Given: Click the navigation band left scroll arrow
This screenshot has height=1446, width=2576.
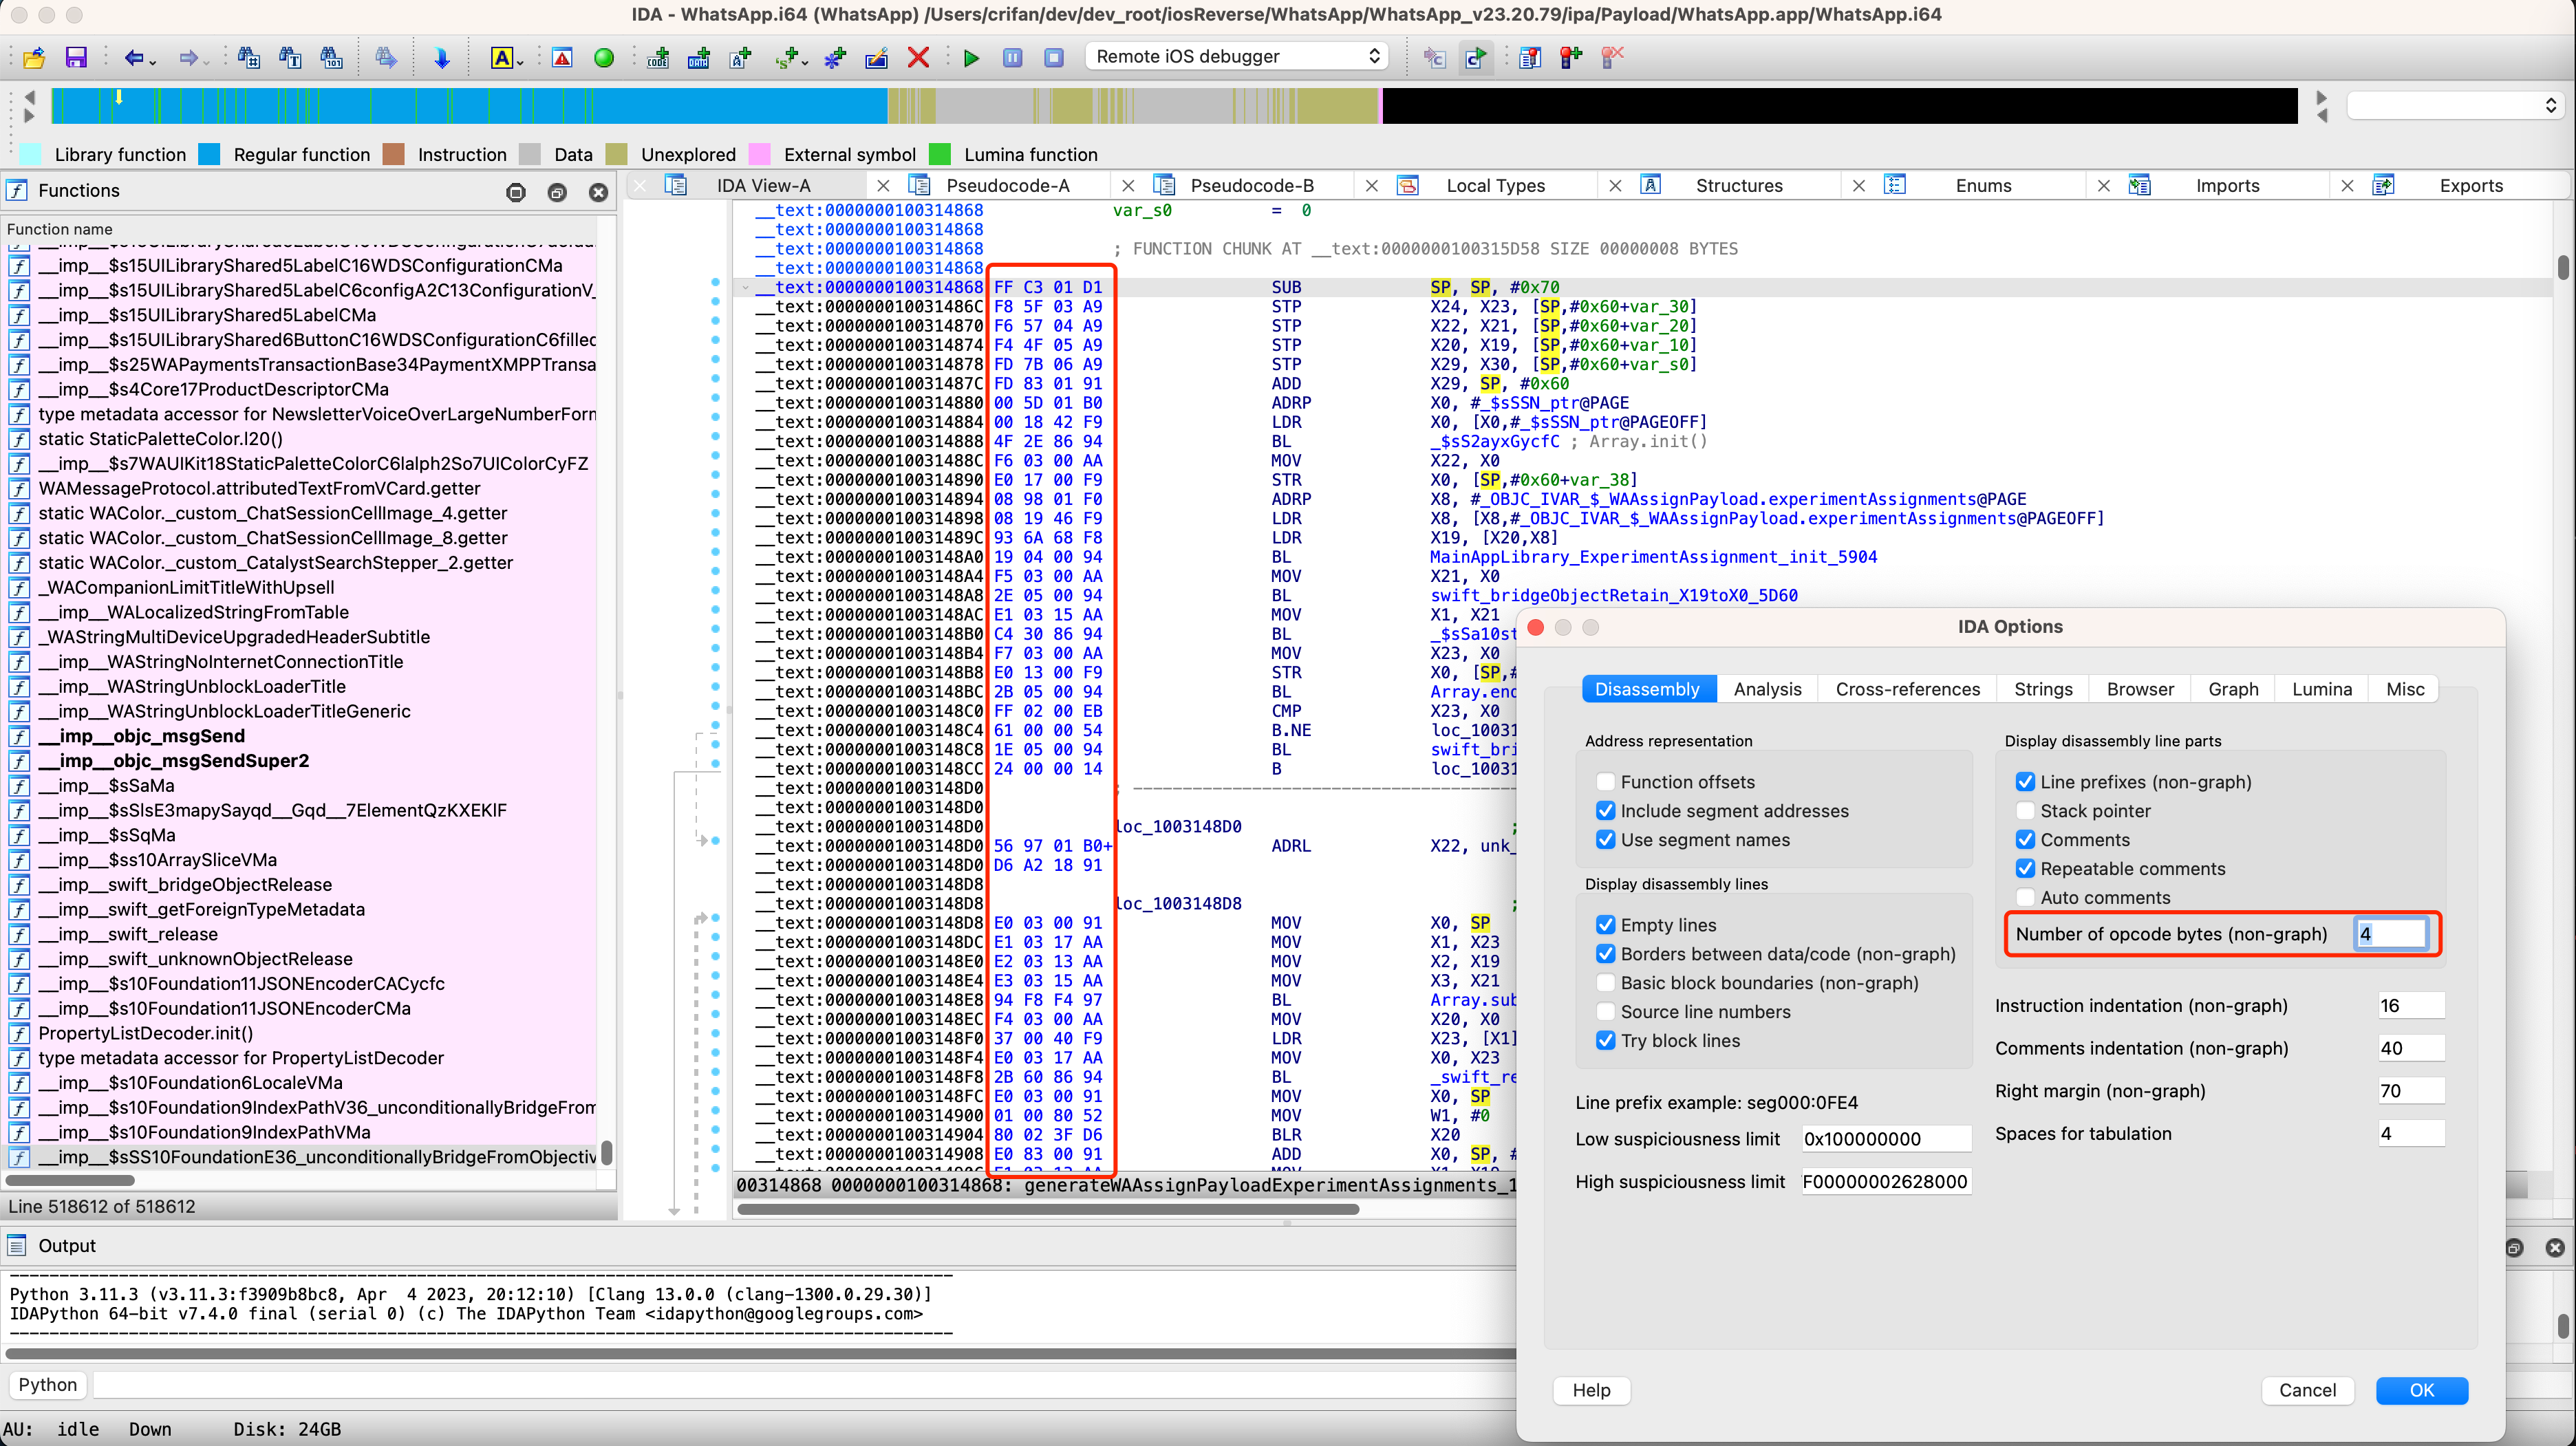Looking at the screenshot, I should pos(29,97).
